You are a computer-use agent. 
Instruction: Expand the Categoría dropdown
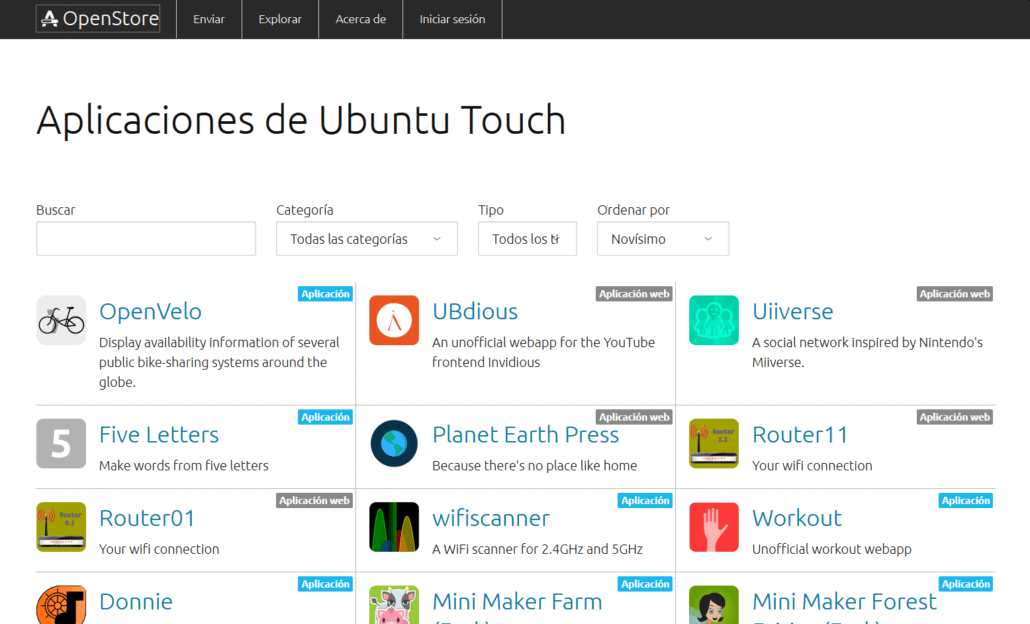367,238
